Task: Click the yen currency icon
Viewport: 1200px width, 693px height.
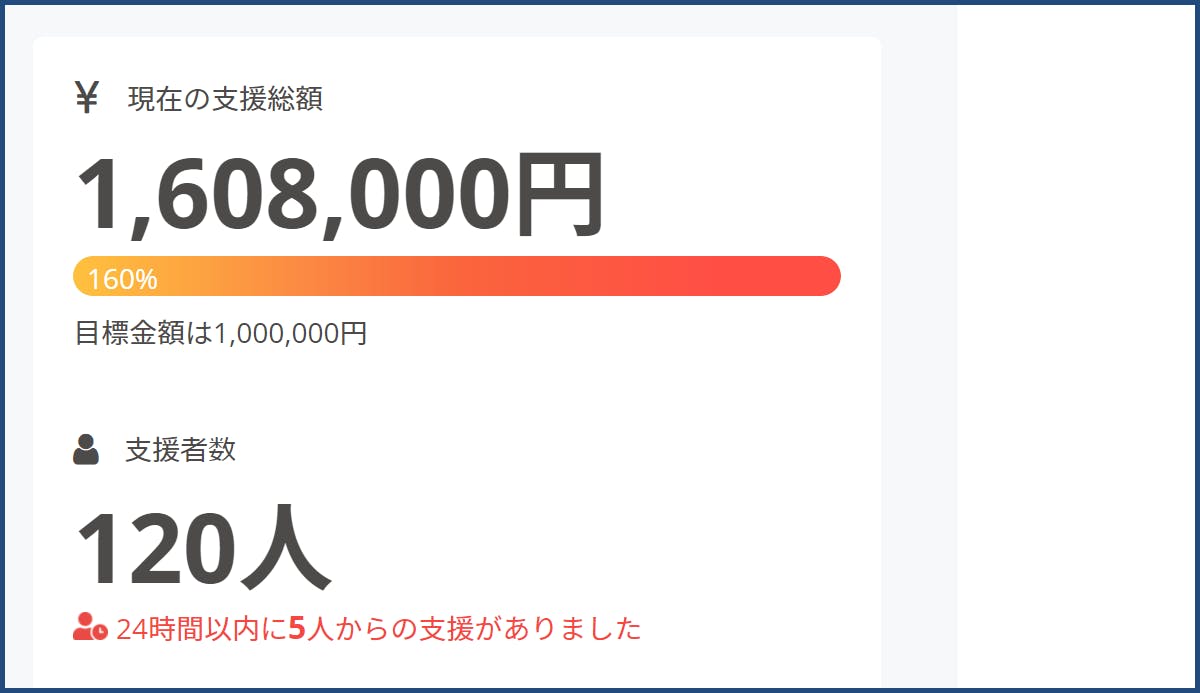Action: tap(87, 98)
